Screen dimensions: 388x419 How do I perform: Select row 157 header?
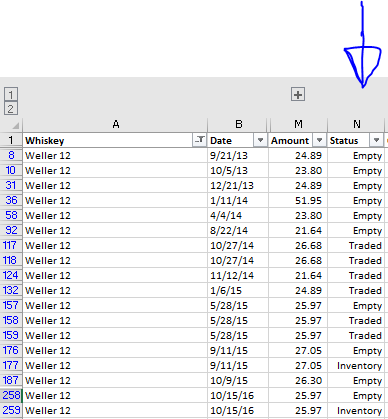(11, 305)
